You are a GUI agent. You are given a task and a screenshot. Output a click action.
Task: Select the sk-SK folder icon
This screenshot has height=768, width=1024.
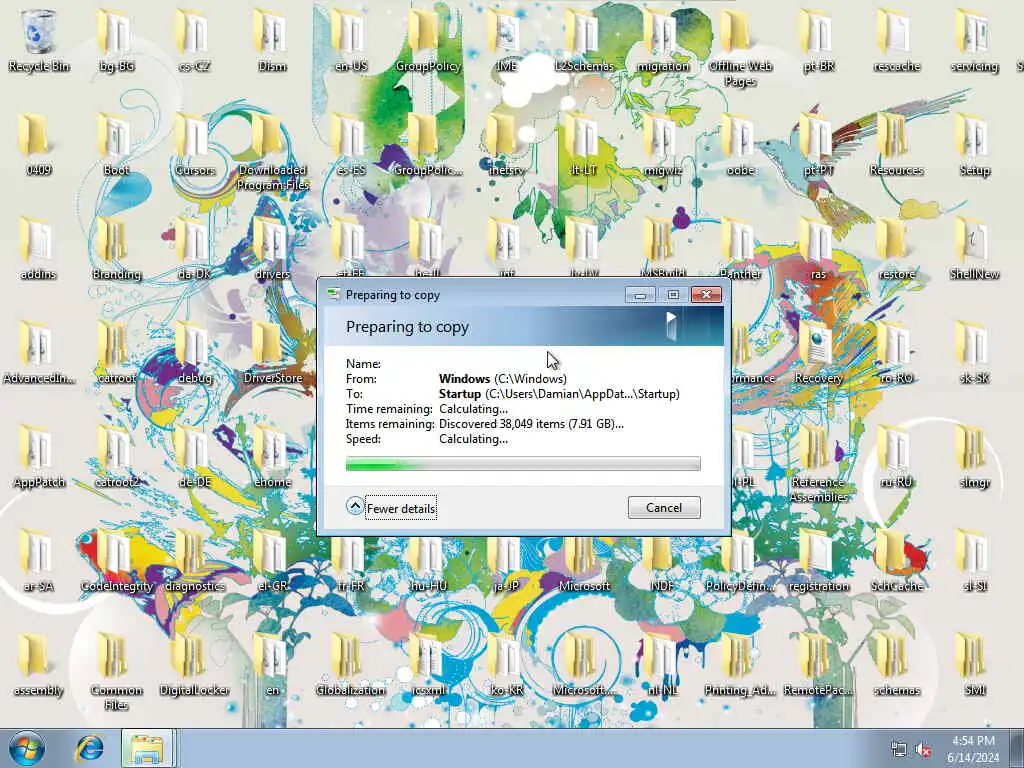pos(974,352)
